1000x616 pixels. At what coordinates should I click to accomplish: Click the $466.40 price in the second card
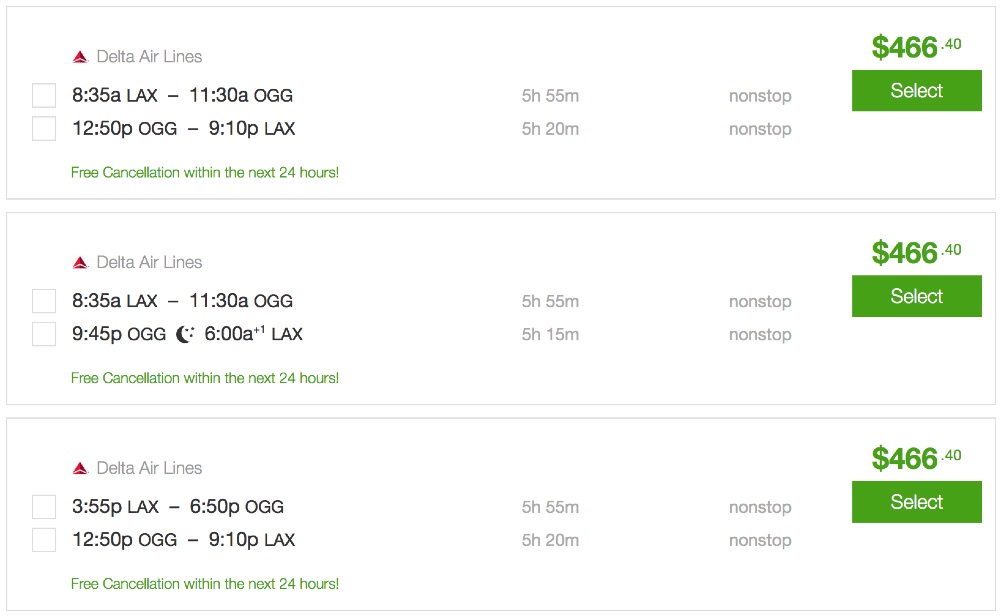click(915, 252)
